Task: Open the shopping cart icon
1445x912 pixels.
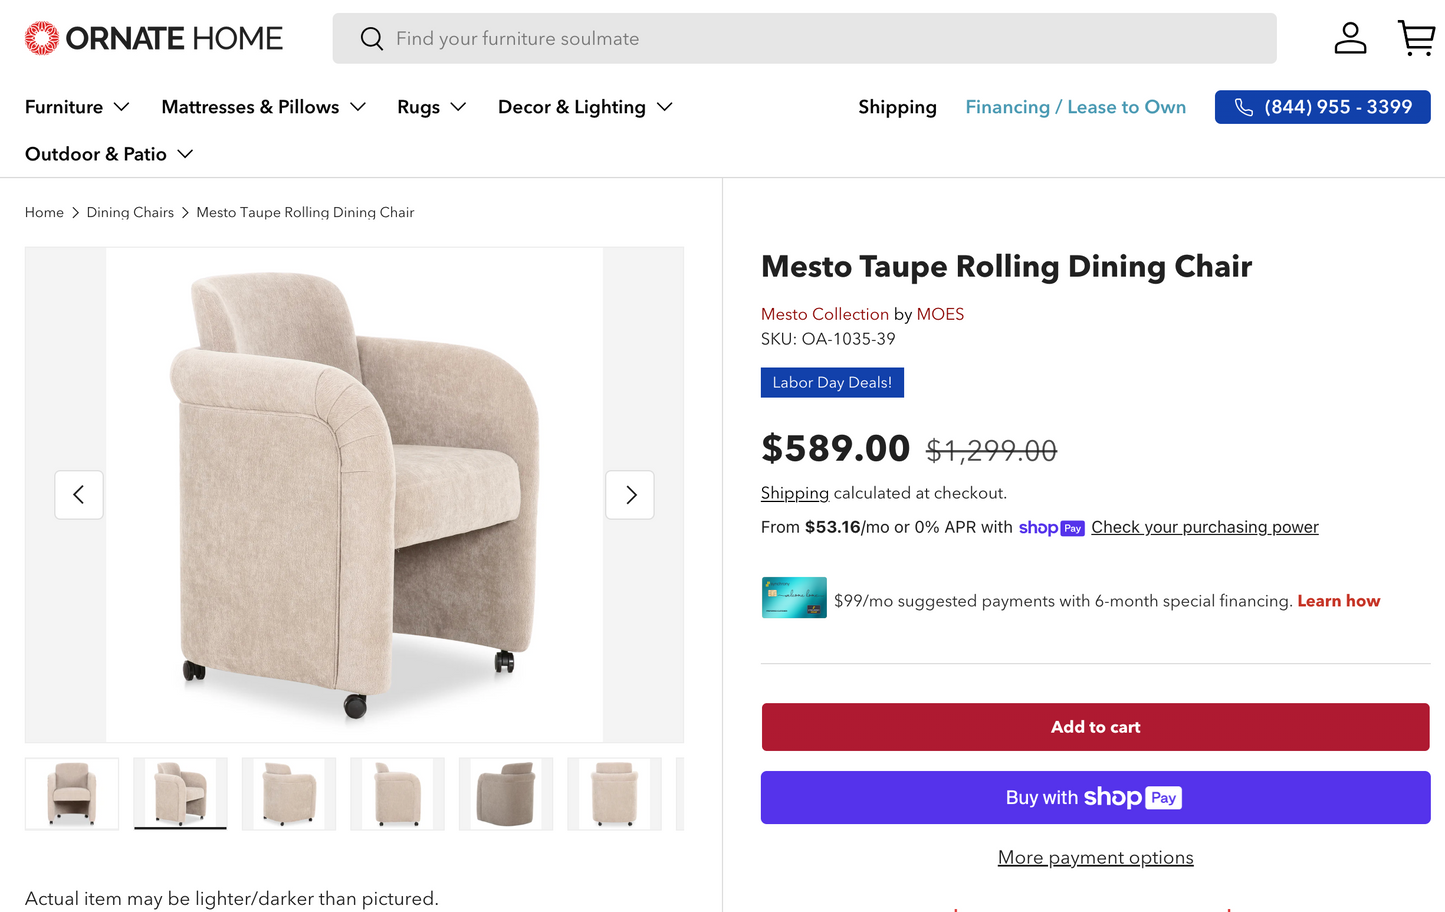Action: [x=1416, y=37]
